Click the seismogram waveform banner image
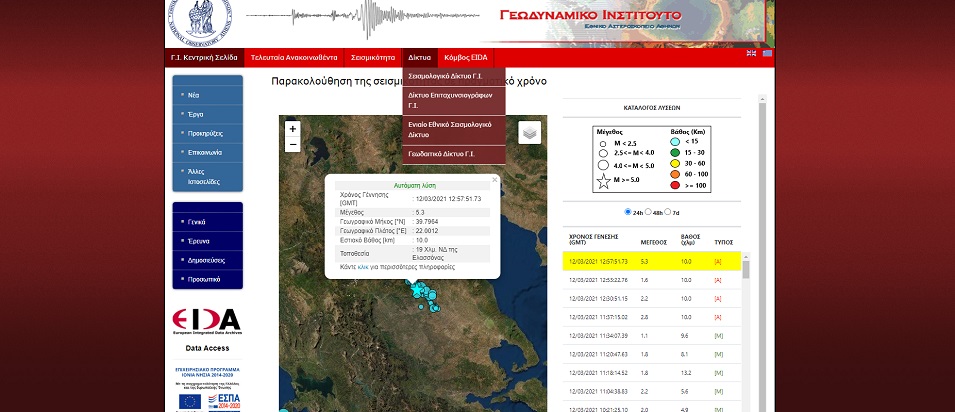This screenshot has height=412, width=955. (x=363, y=16)
